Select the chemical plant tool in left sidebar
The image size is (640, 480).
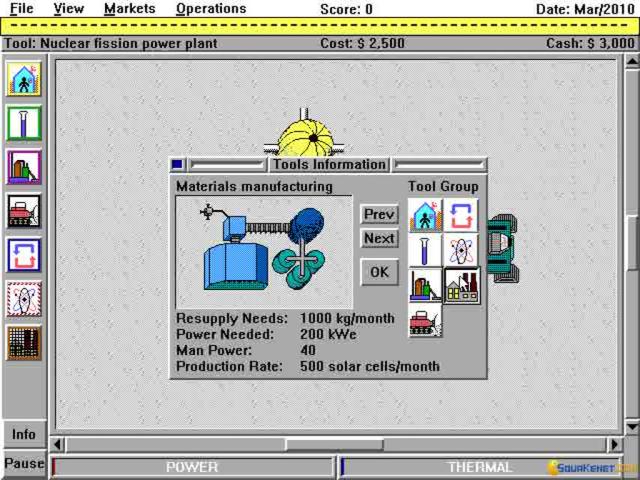tap(24, 167)
